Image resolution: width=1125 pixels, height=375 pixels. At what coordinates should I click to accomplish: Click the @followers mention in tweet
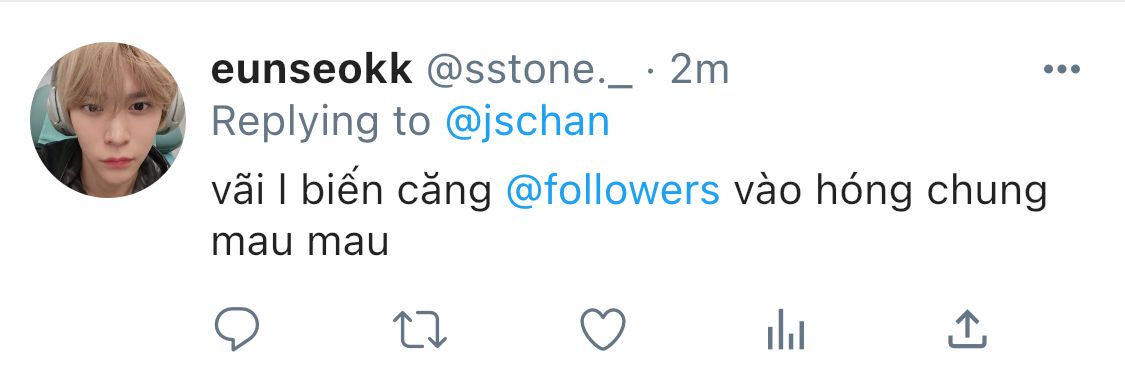613,190
